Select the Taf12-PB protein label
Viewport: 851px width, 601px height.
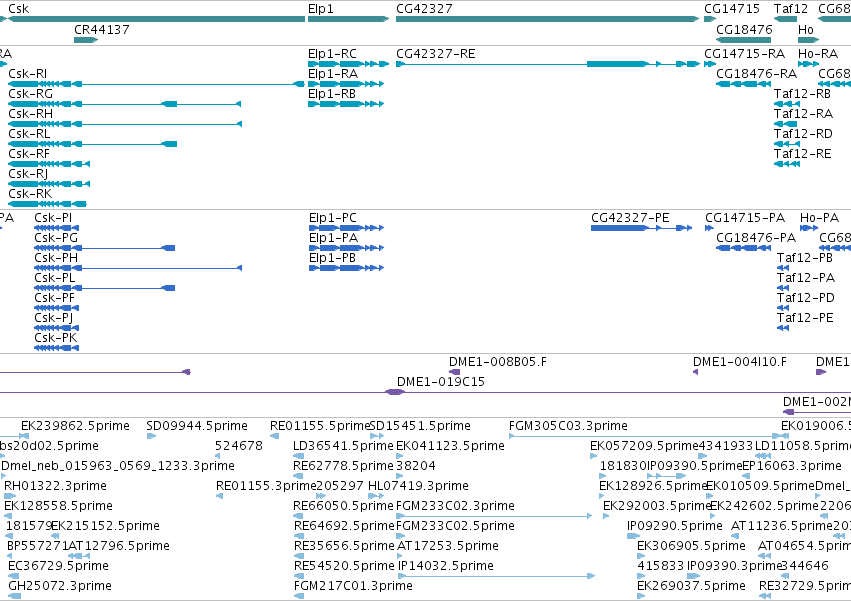pos(805,258)
